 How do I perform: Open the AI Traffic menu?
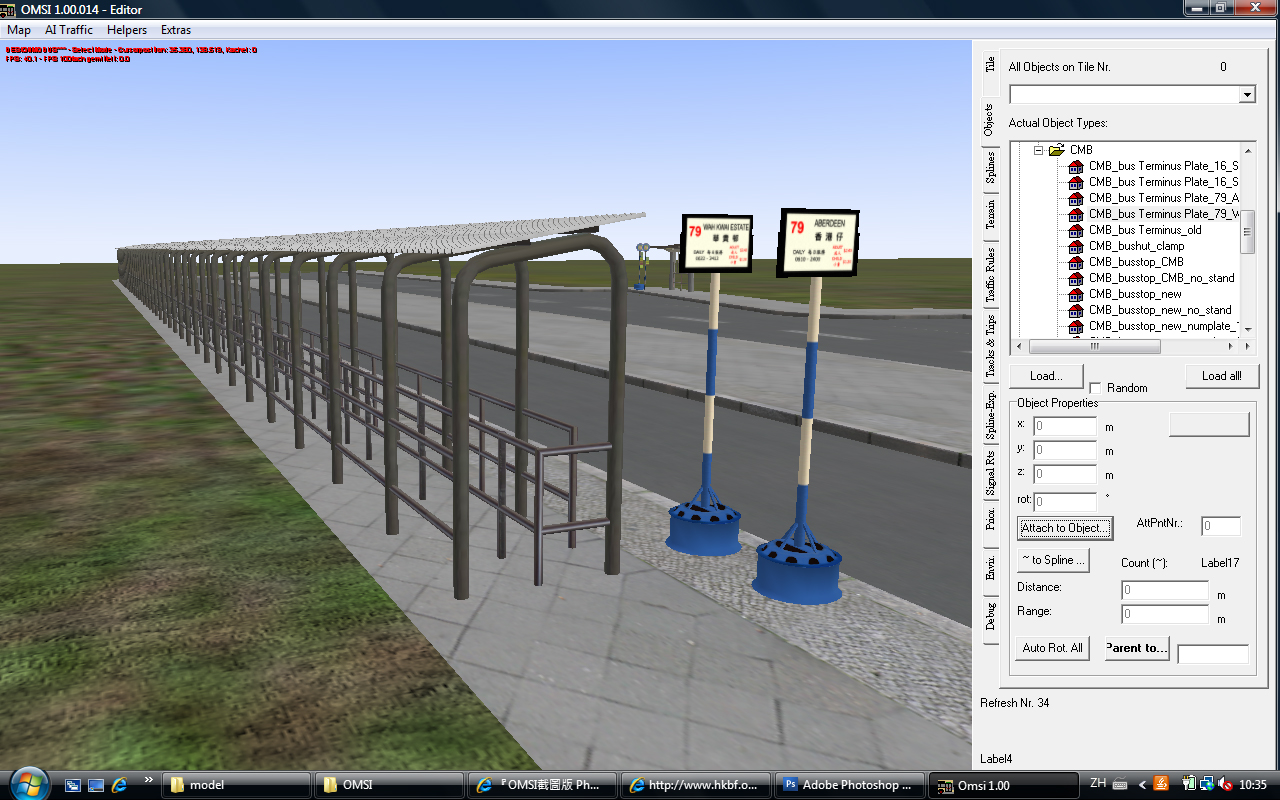(68, 30)
